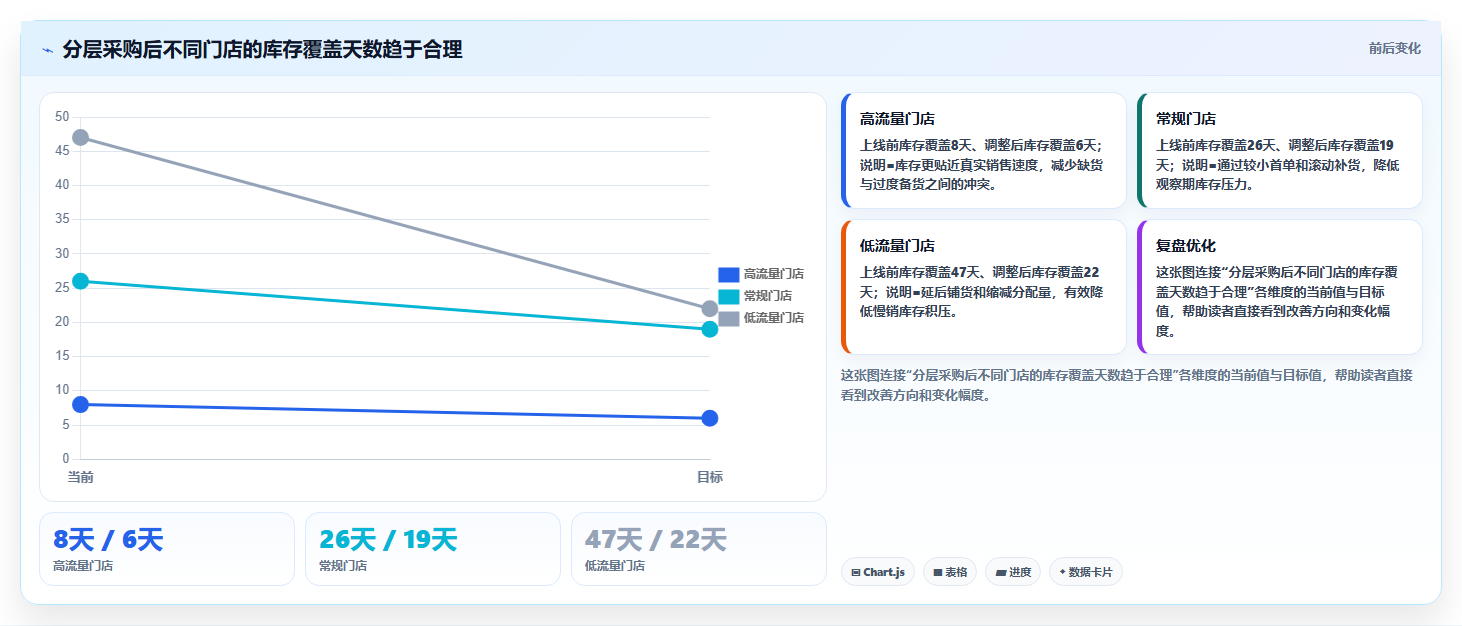Screen dimensions: 1462x626
Task: Click the 前后变化 label in the header
Action: [1394, 49]
